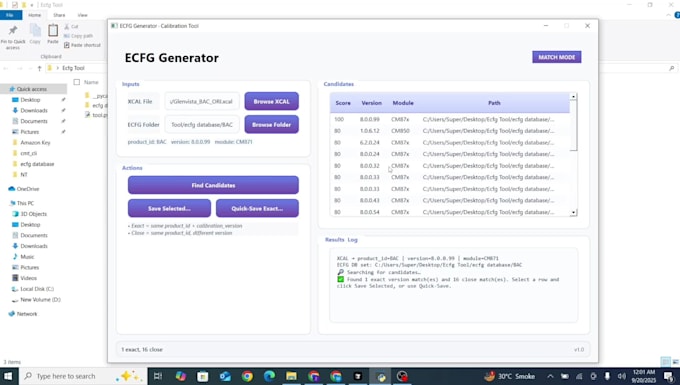
Task: Select candidate row with version 8.0.0.43
Action: coord(450,200)
